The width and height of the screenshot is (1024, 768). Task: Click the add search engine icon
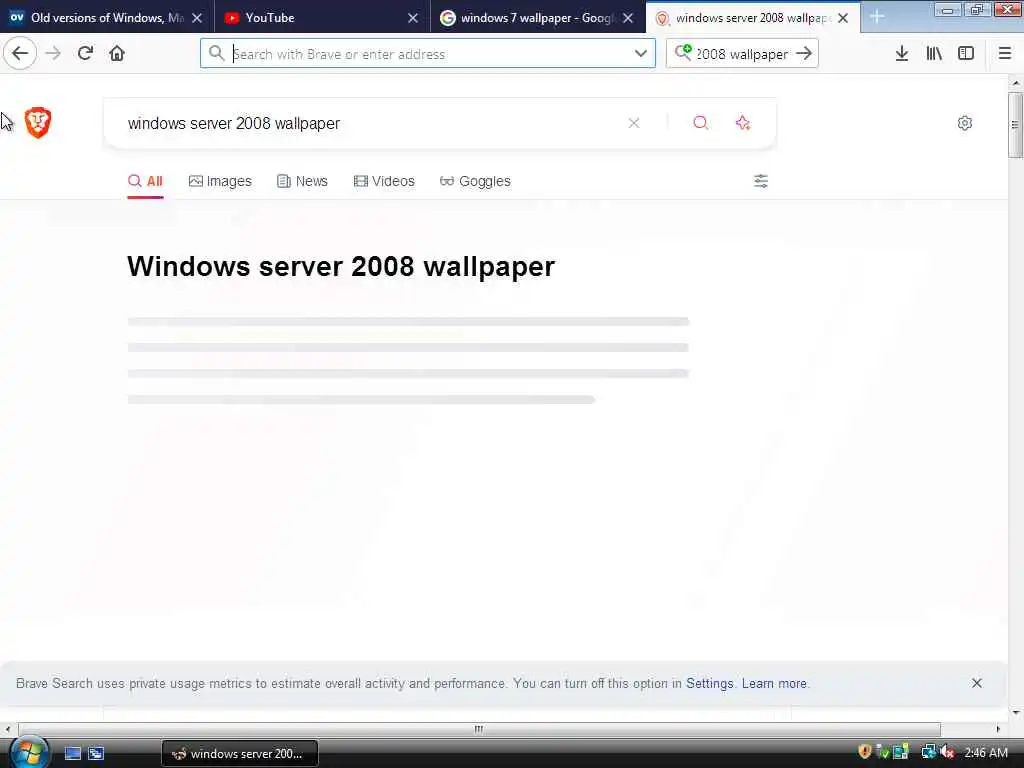point(682,52)
